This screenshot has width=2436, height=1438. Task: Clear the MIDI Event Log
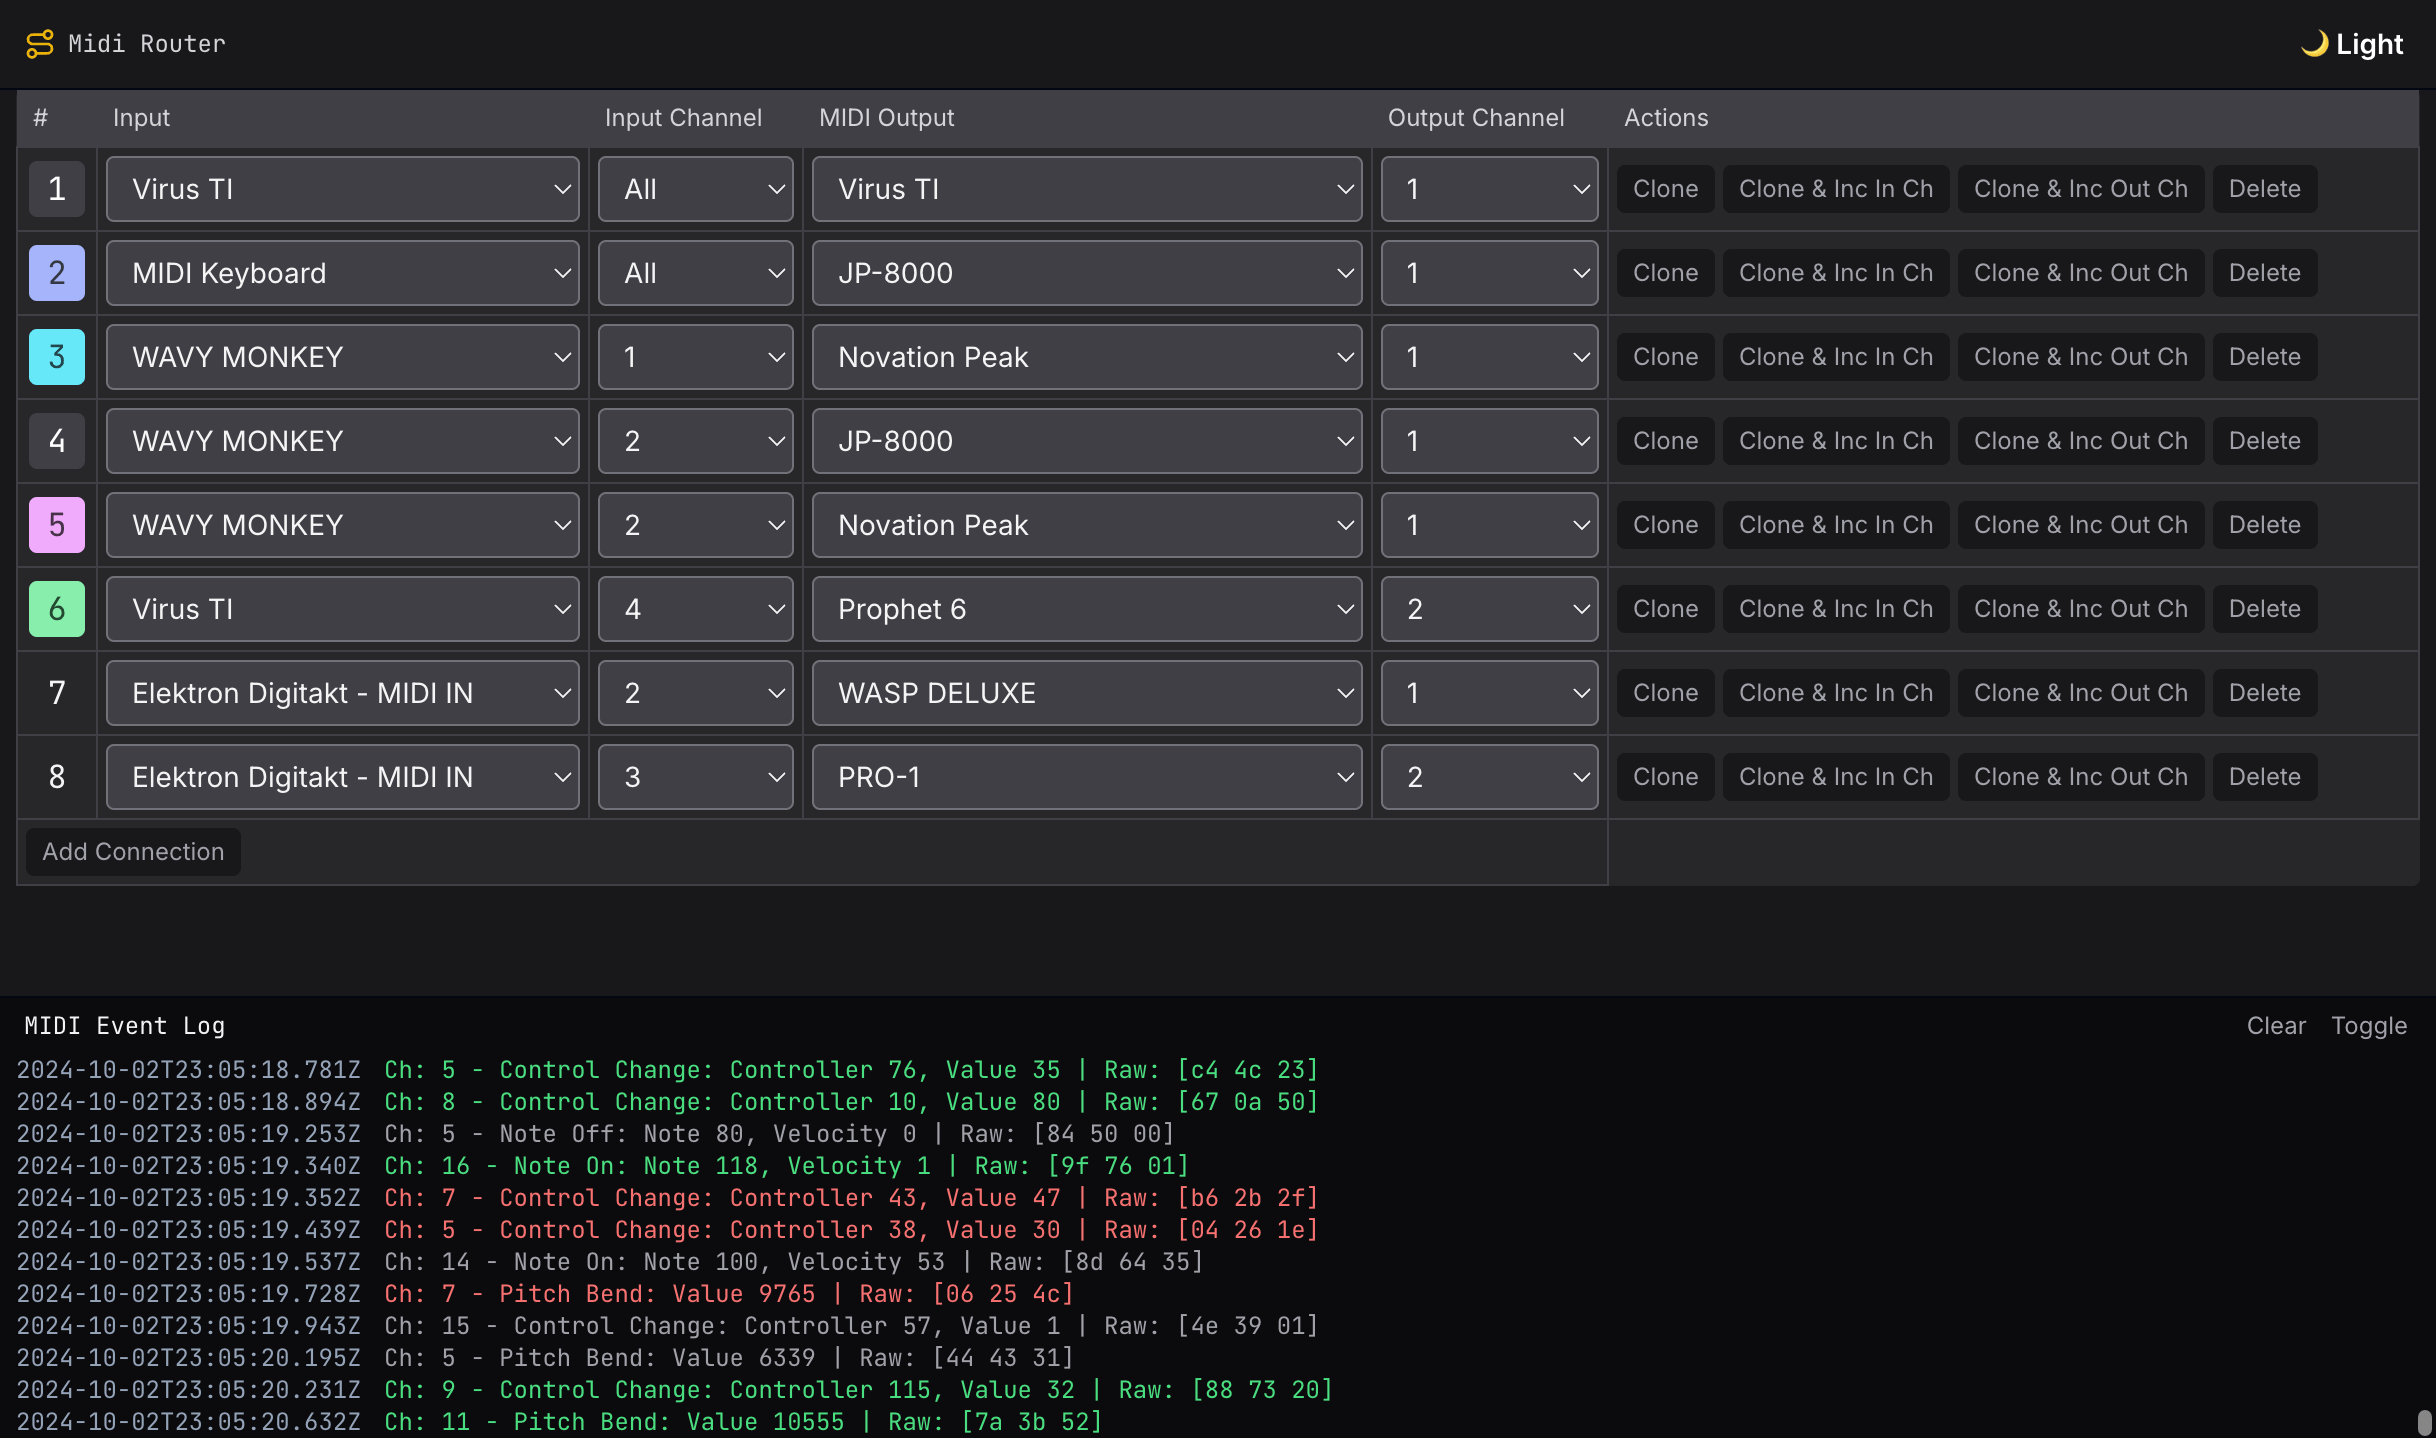pos(2276,1026)
